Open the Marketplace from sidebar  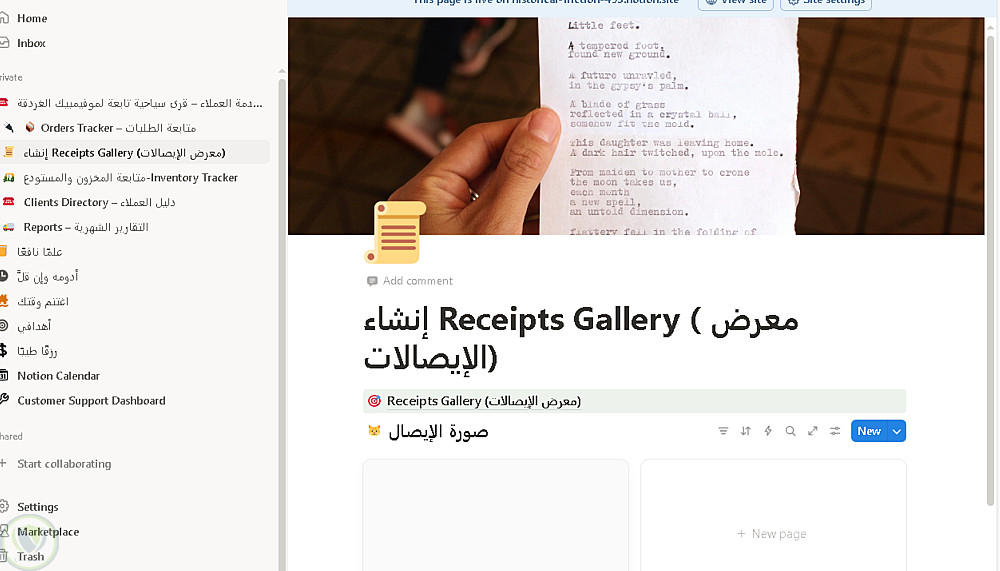coord(48,532)
